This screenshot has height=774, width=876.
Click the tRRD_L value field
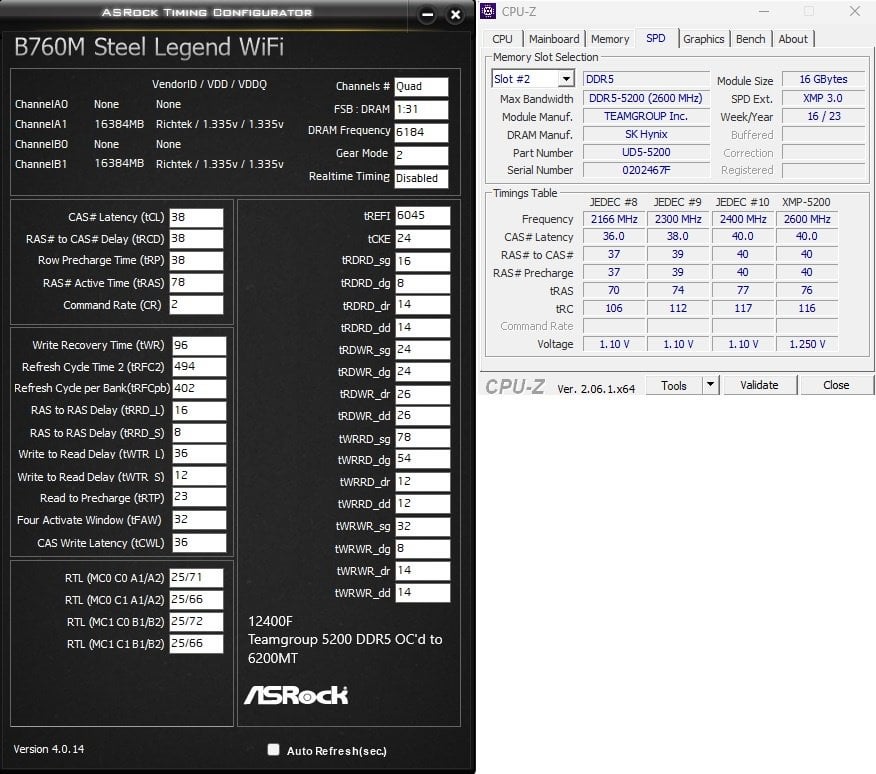coord(199,410)
